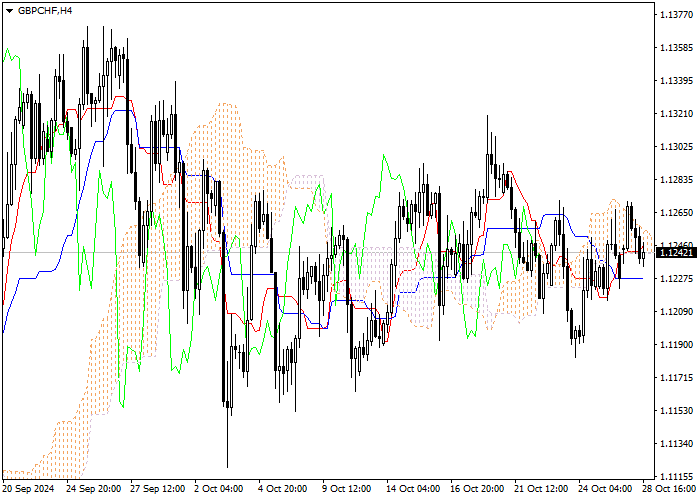Click price level 1.11155 on scale

coord(676,476)
